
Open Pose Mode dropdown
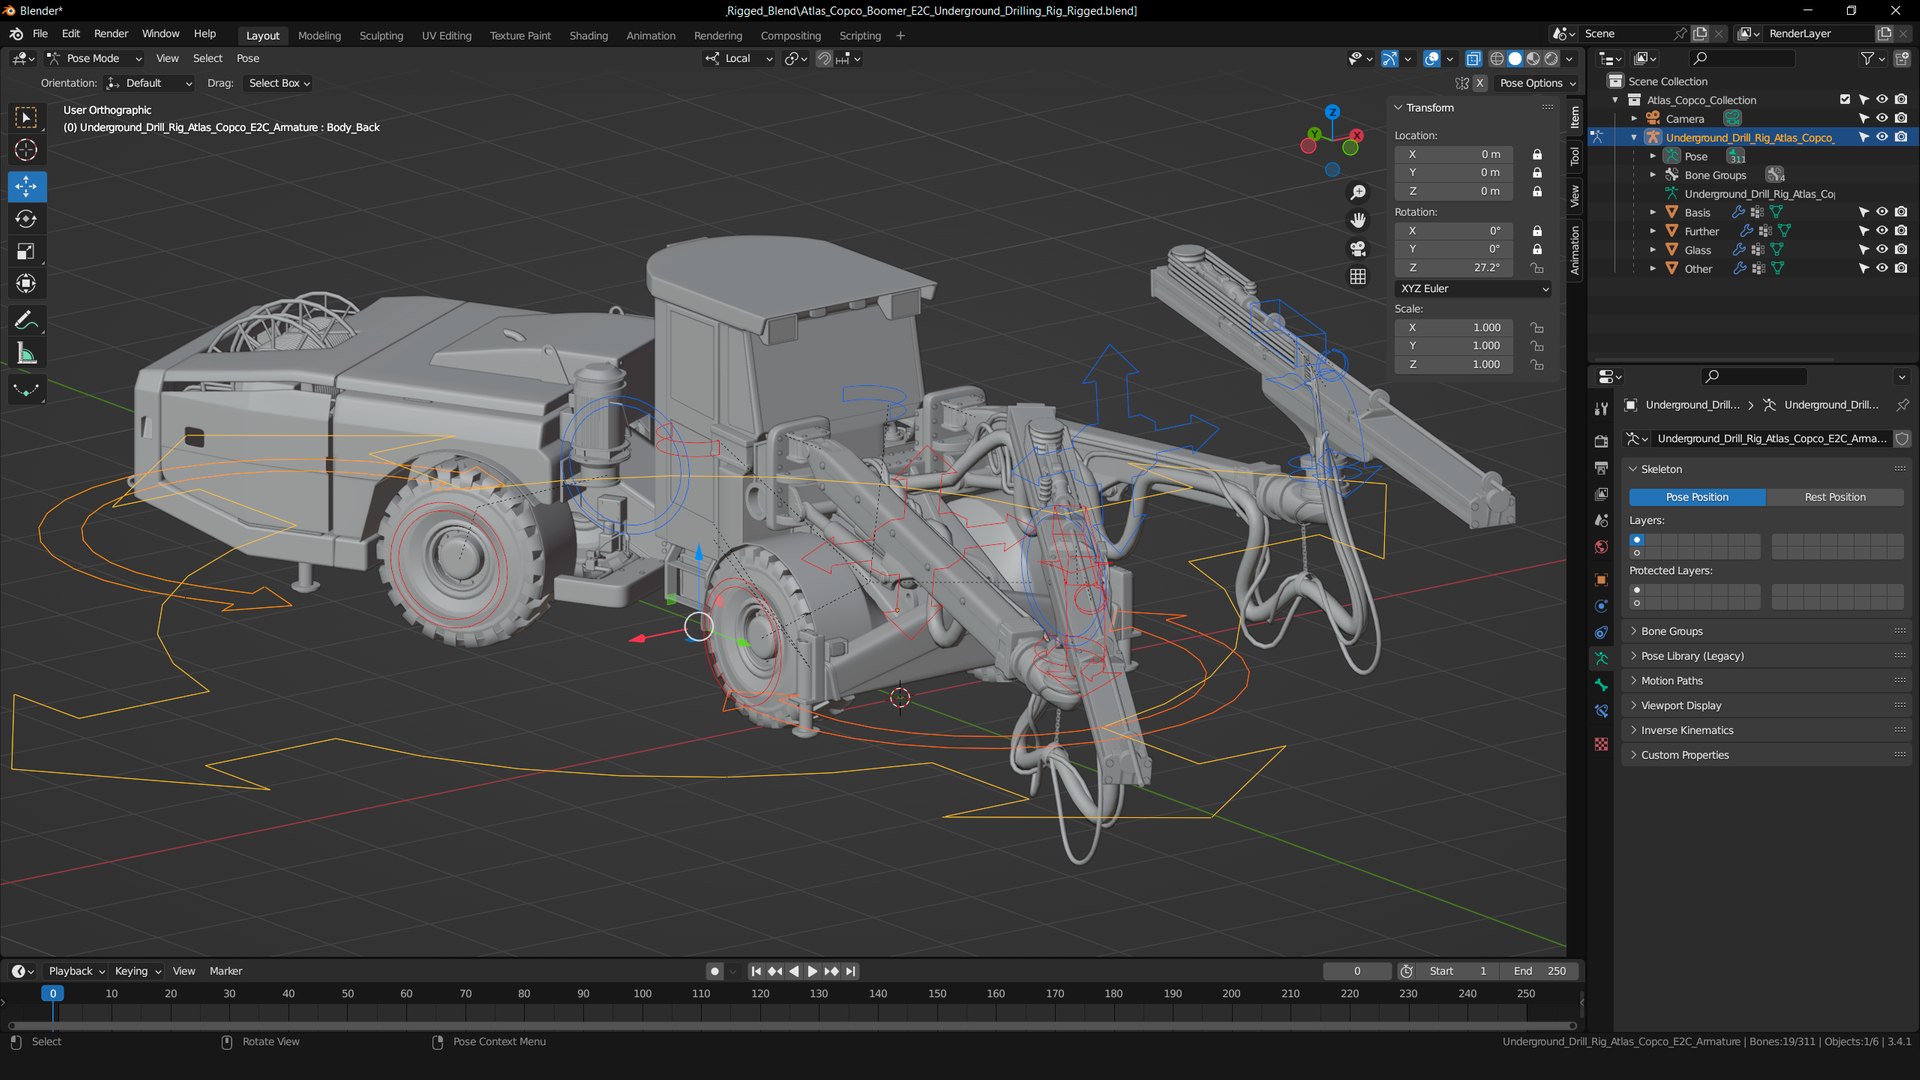[95, 59]
